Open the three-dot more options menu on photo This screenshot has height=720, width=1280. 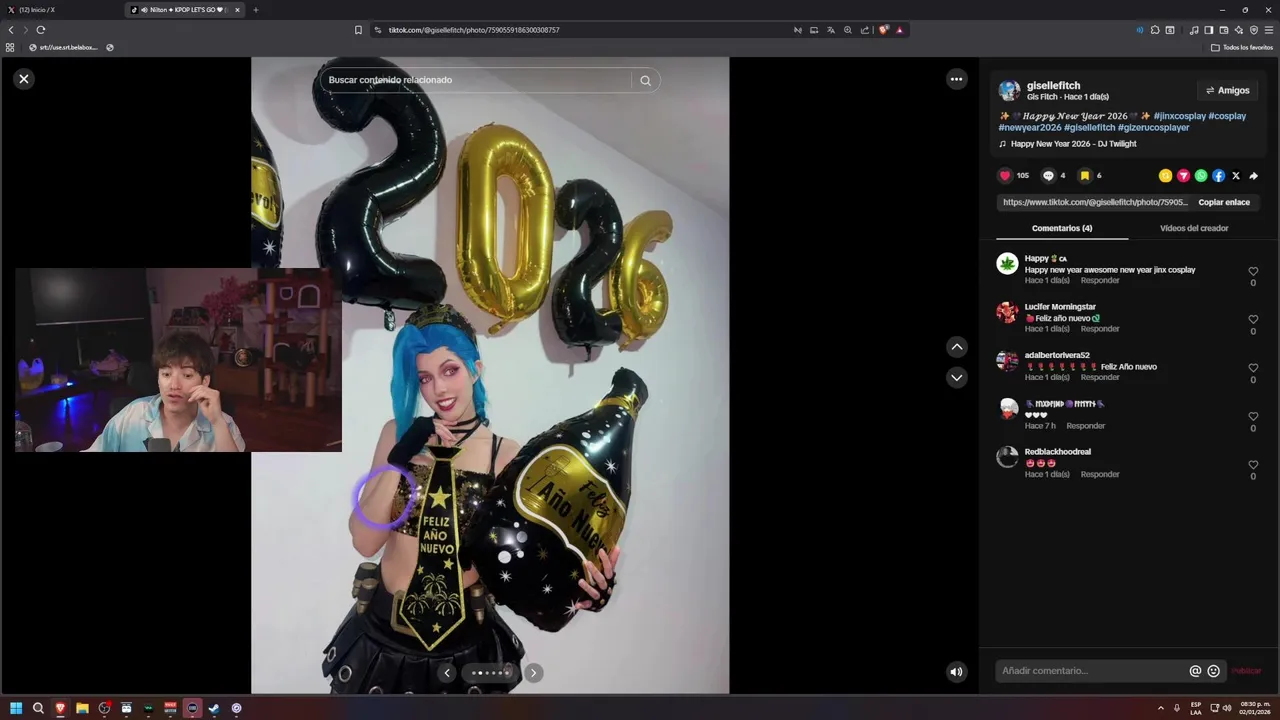point(956,79)
